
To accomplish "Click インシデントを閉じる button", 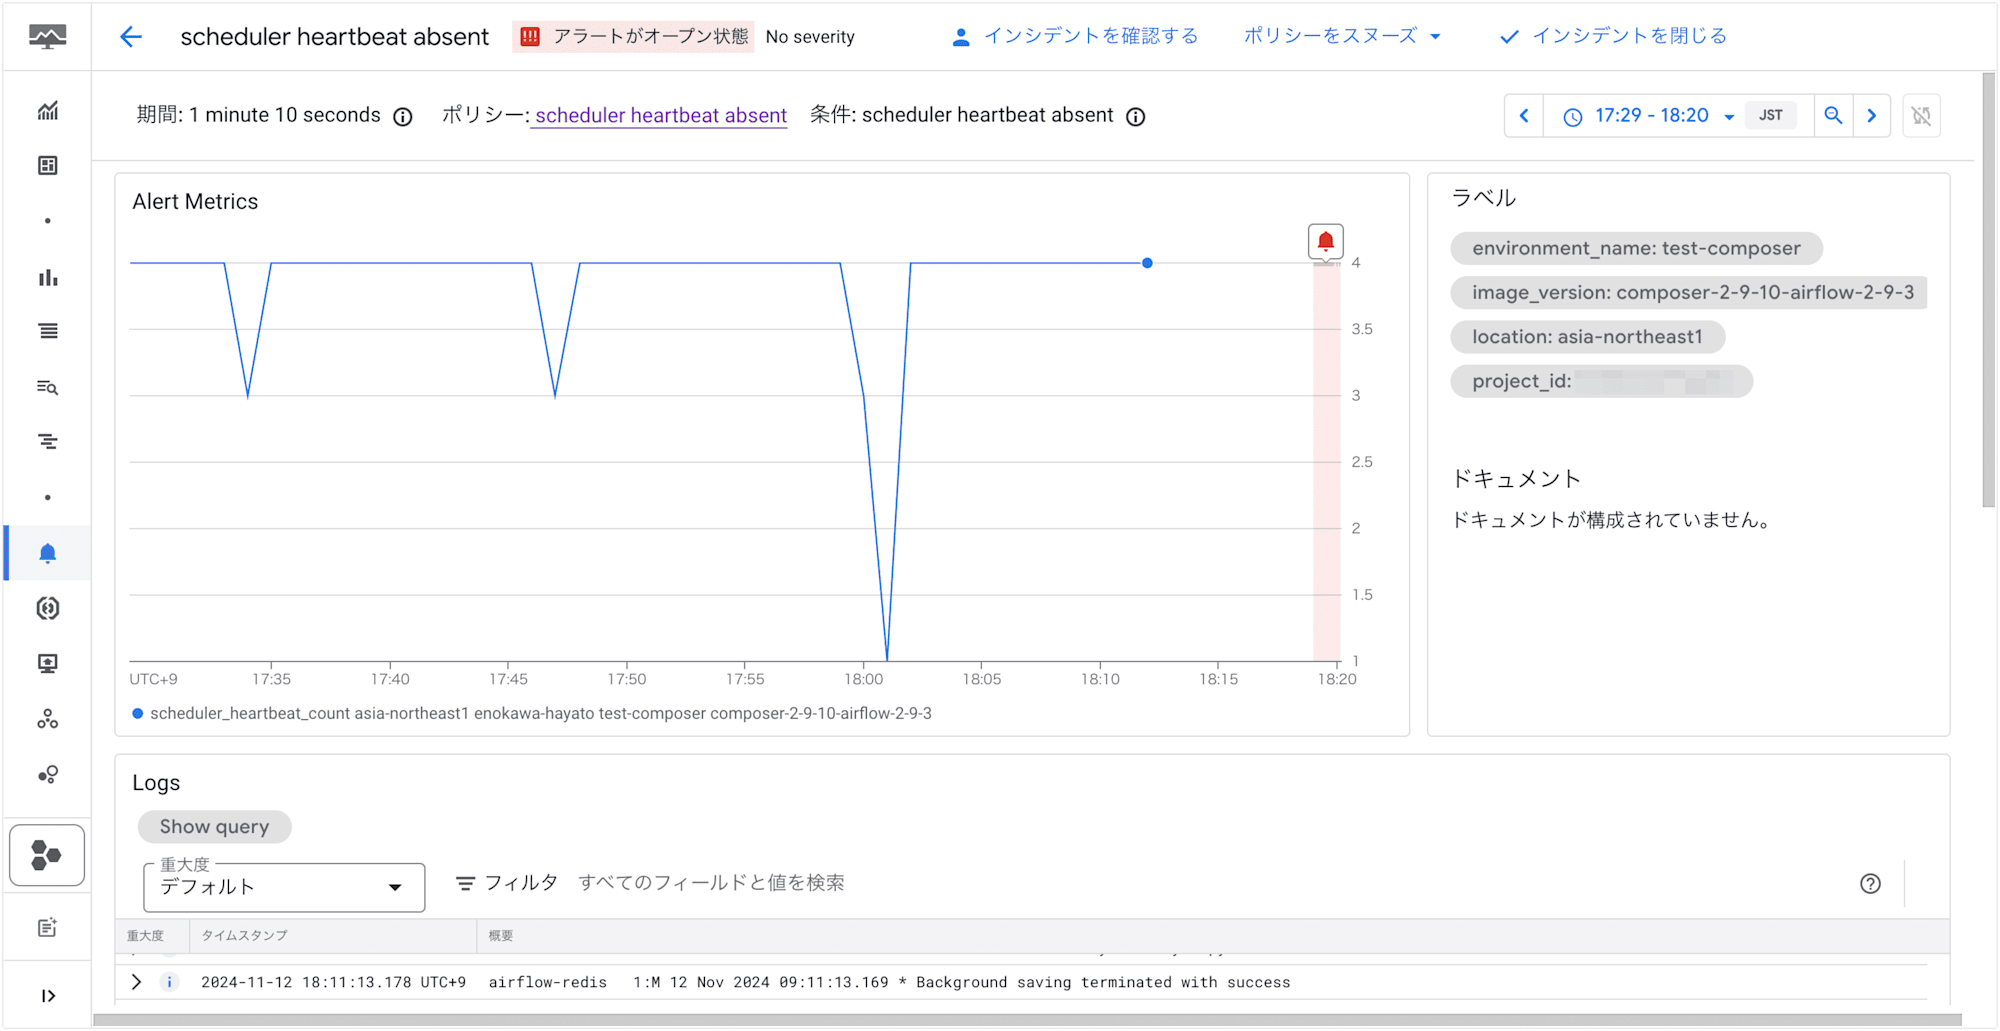I will pyautogui.click(x=1613, y=37).
